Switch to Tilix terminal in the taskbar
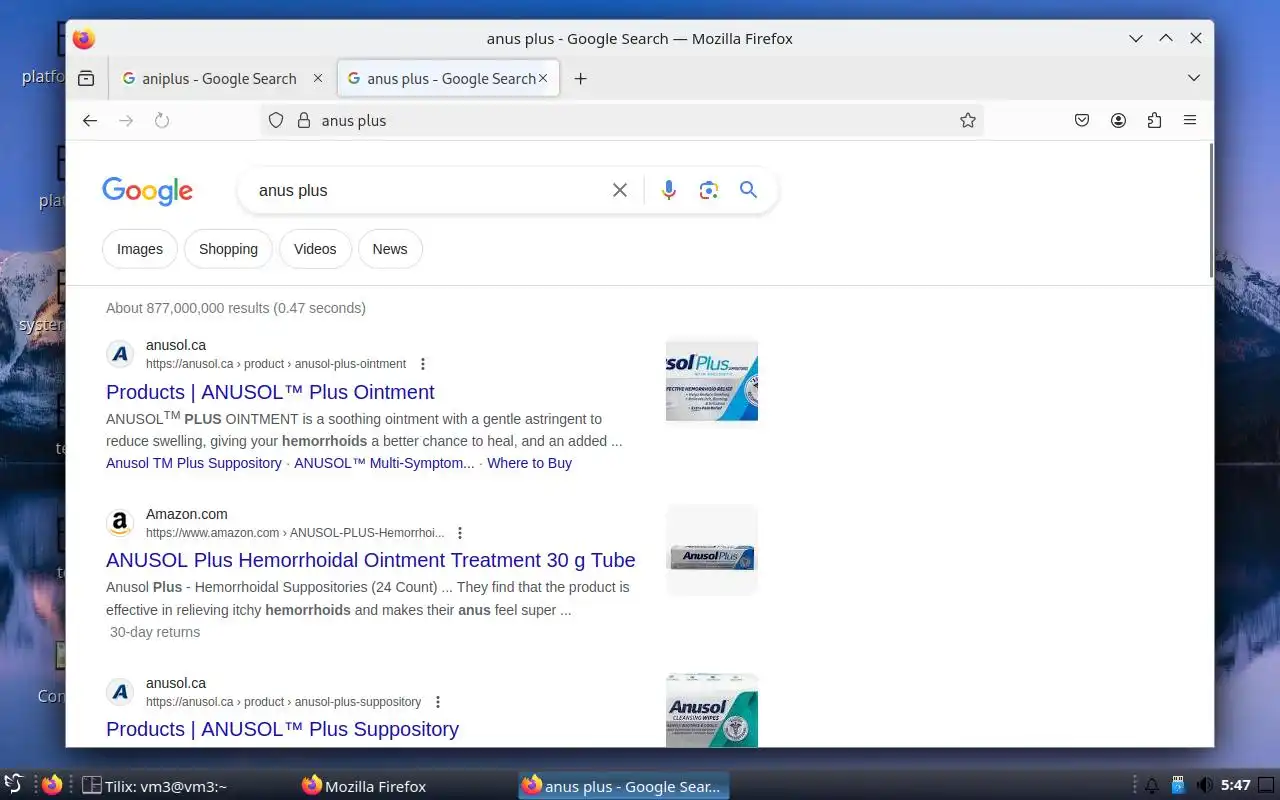The width and height of the screenshot is (1280, 800). [x=155, y=786]
